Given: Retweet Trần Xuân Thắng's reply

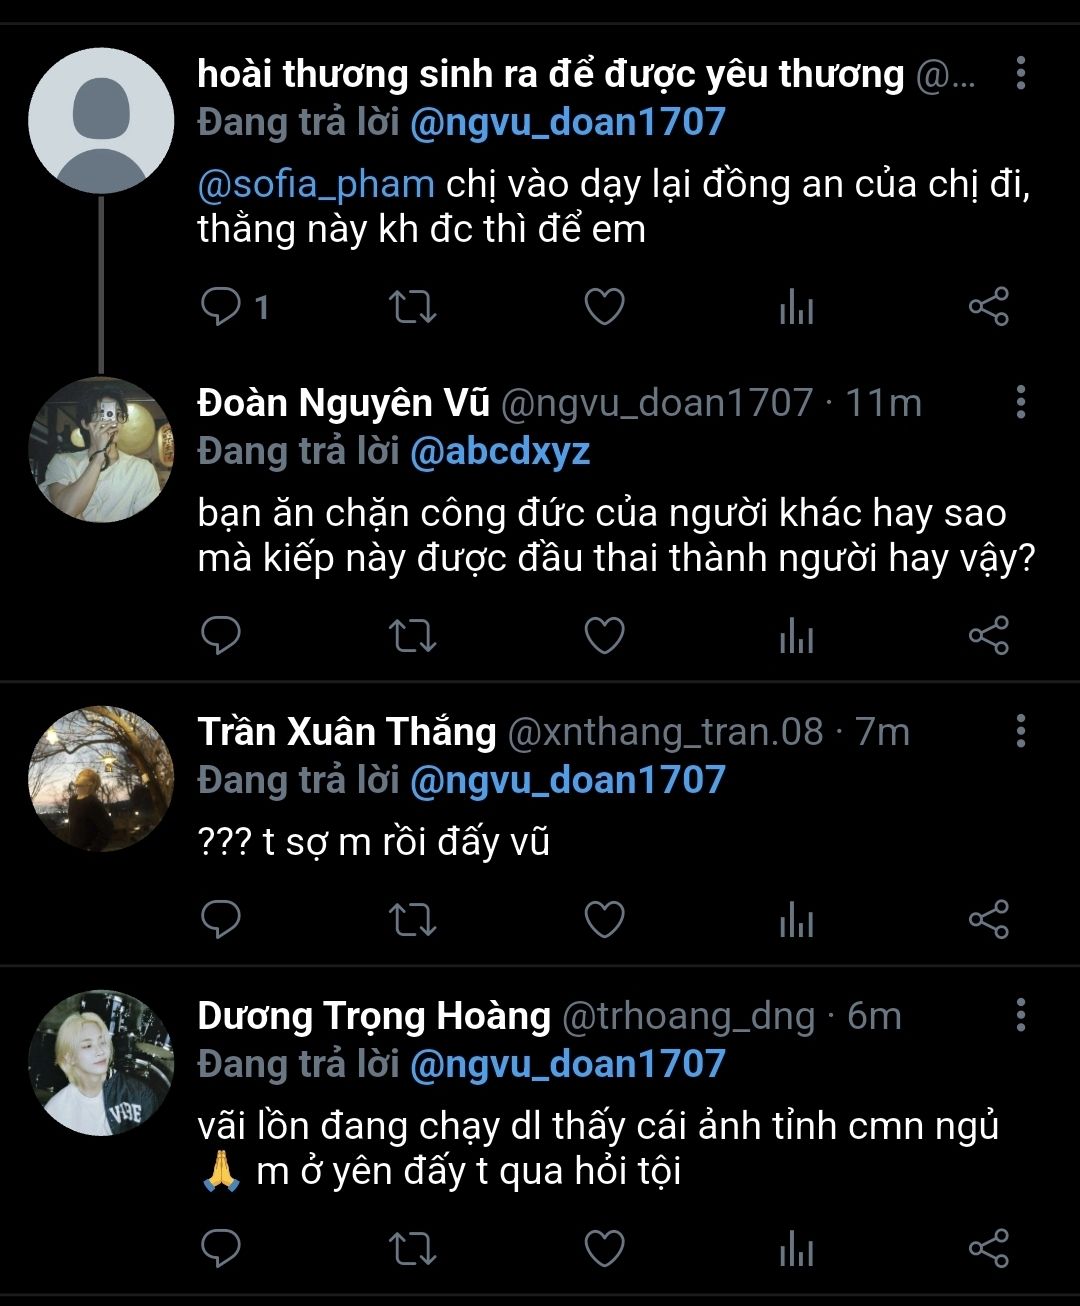Looking at the screenshot, I should (x=412, y=920).
